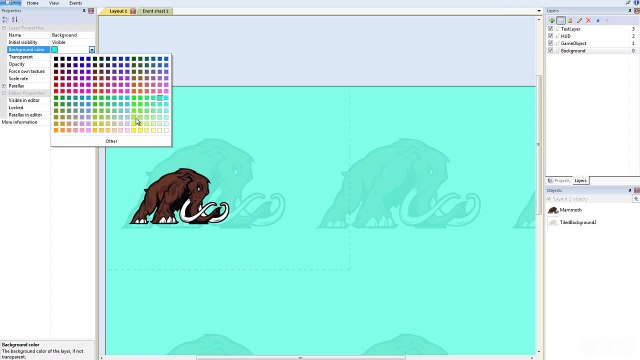Image resolution: width=640 pixels, height=360 pixels.
Task: Sort properties alphabetically with A-Z icon
Action: (15, 19)
